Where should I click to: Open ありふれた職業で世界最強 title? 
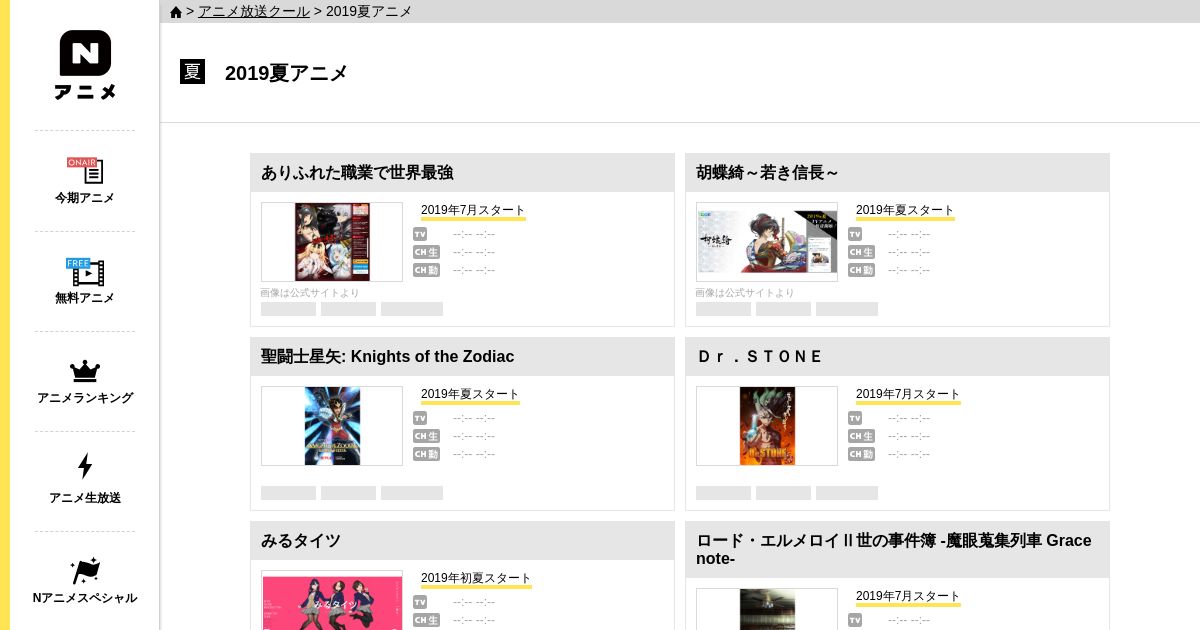pos(357,173)
